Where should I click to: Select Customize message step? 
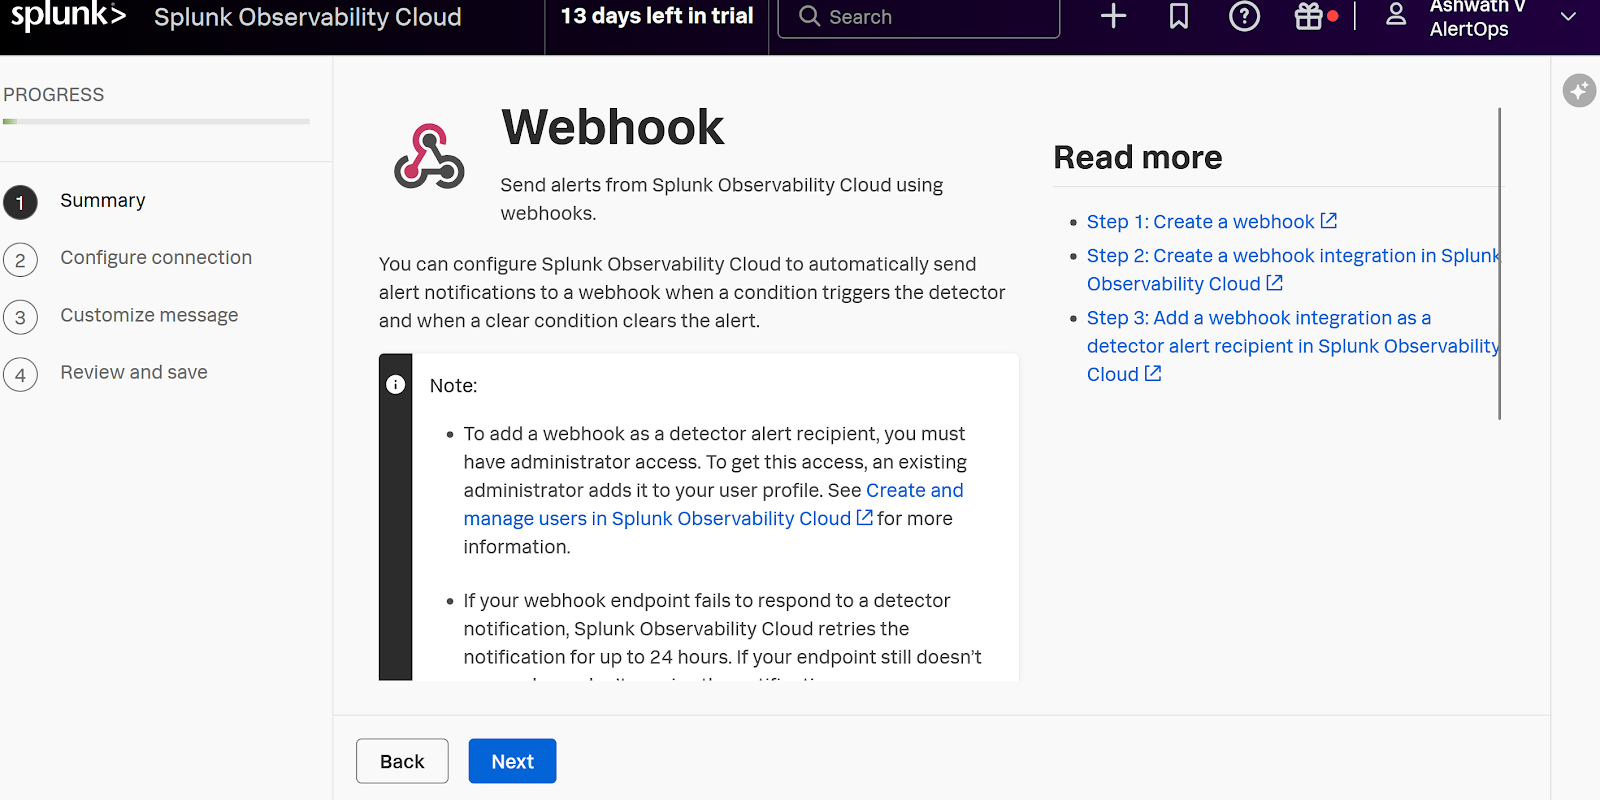click(x=149, y=316)
